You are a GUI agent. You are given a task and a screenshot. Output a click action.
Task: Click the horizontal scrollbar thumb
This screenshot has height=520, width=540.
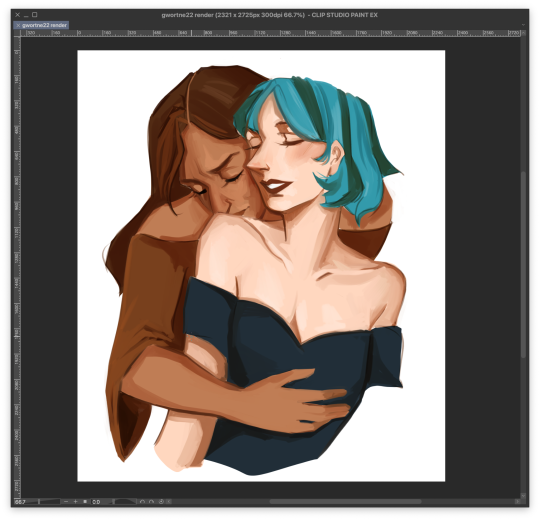(345, 502)
